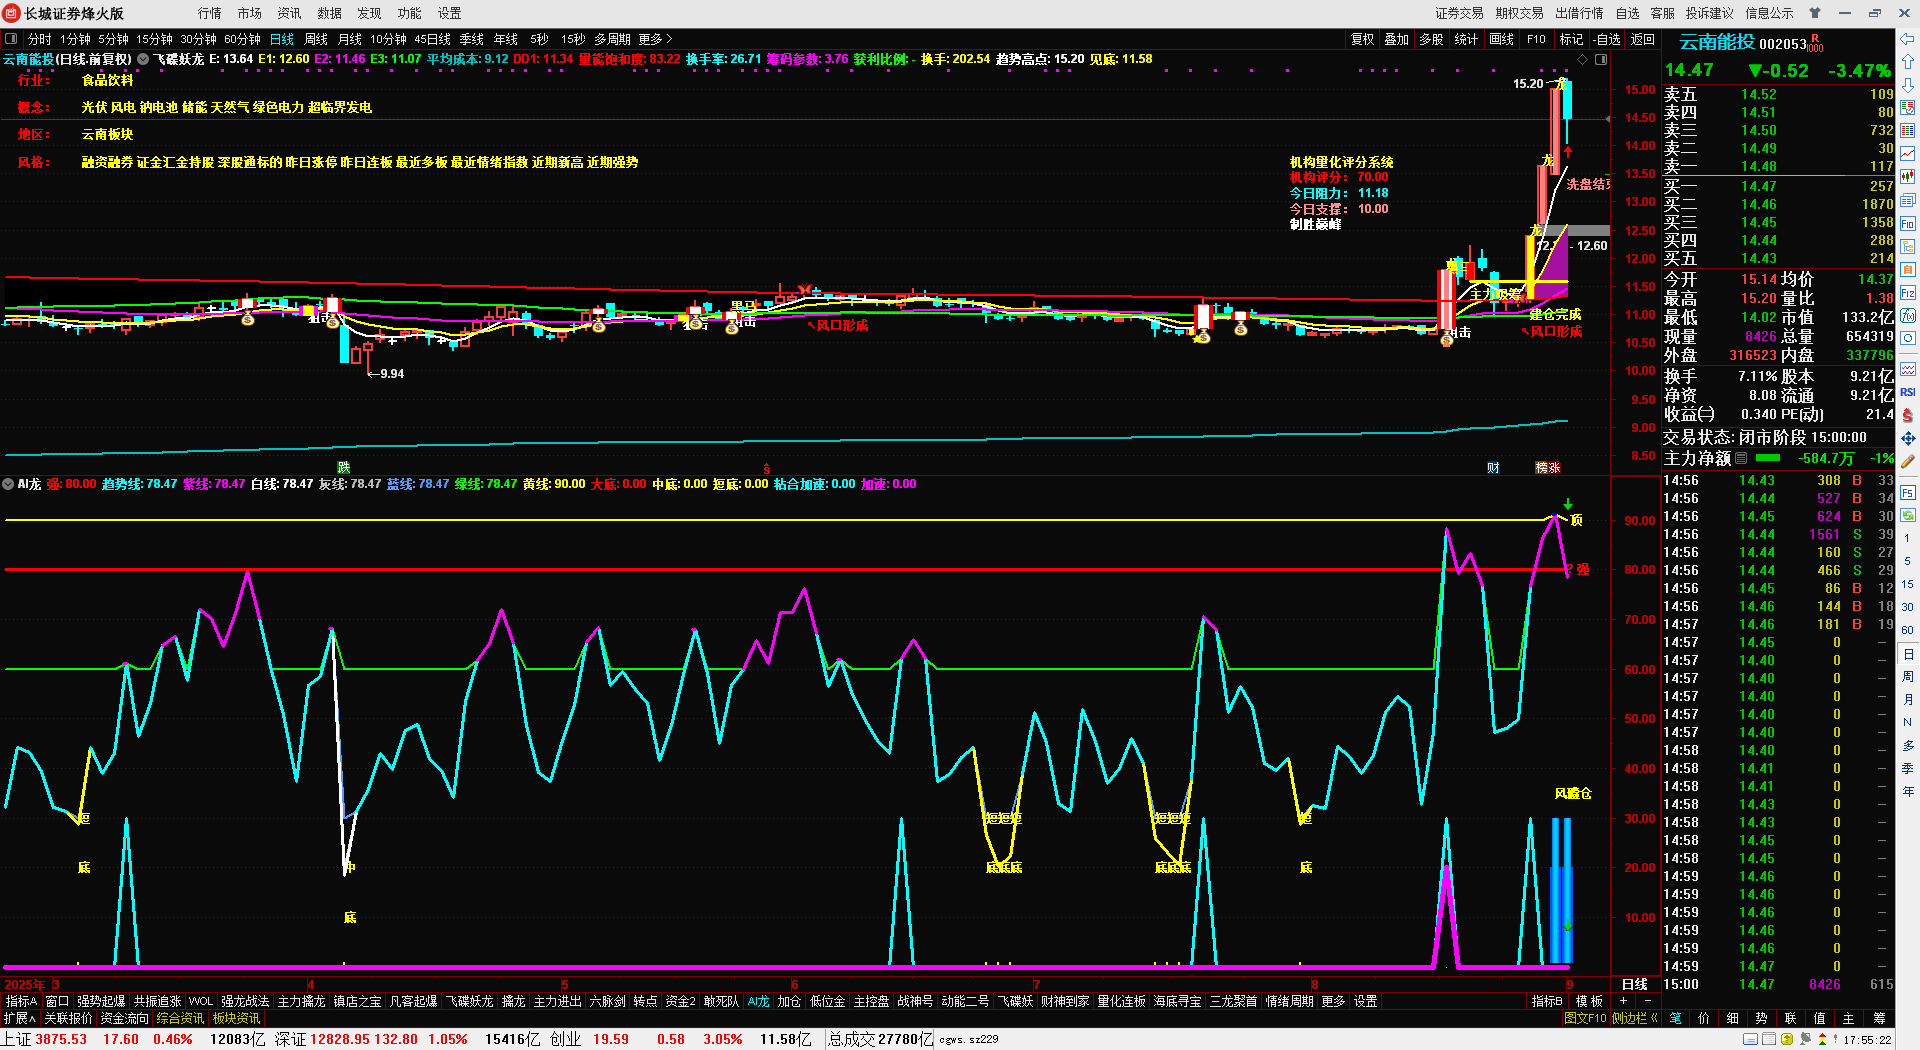1920x1050 pixels.
Task: Click the yellow status bar icon near clock
Action: click(x=1787, y=1040)
